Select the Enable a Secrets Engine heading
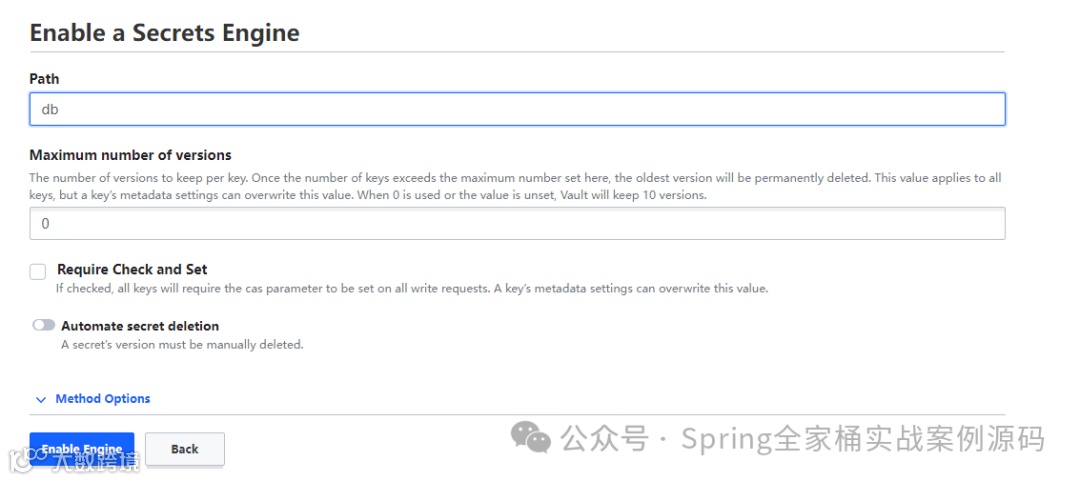 tap(165, 32)
